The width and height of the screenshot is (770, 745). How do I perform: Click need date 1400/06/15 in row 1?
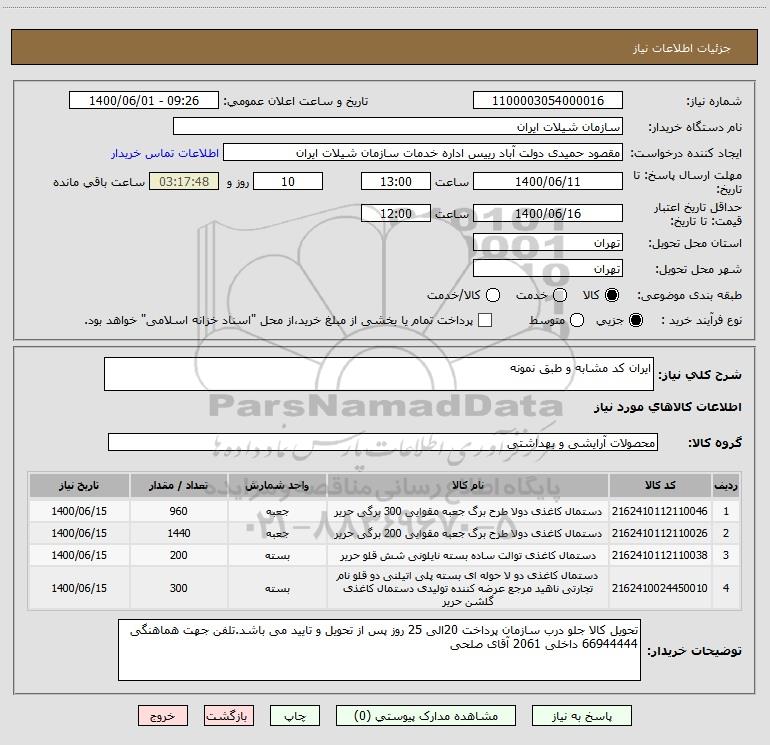pos(79,511)
